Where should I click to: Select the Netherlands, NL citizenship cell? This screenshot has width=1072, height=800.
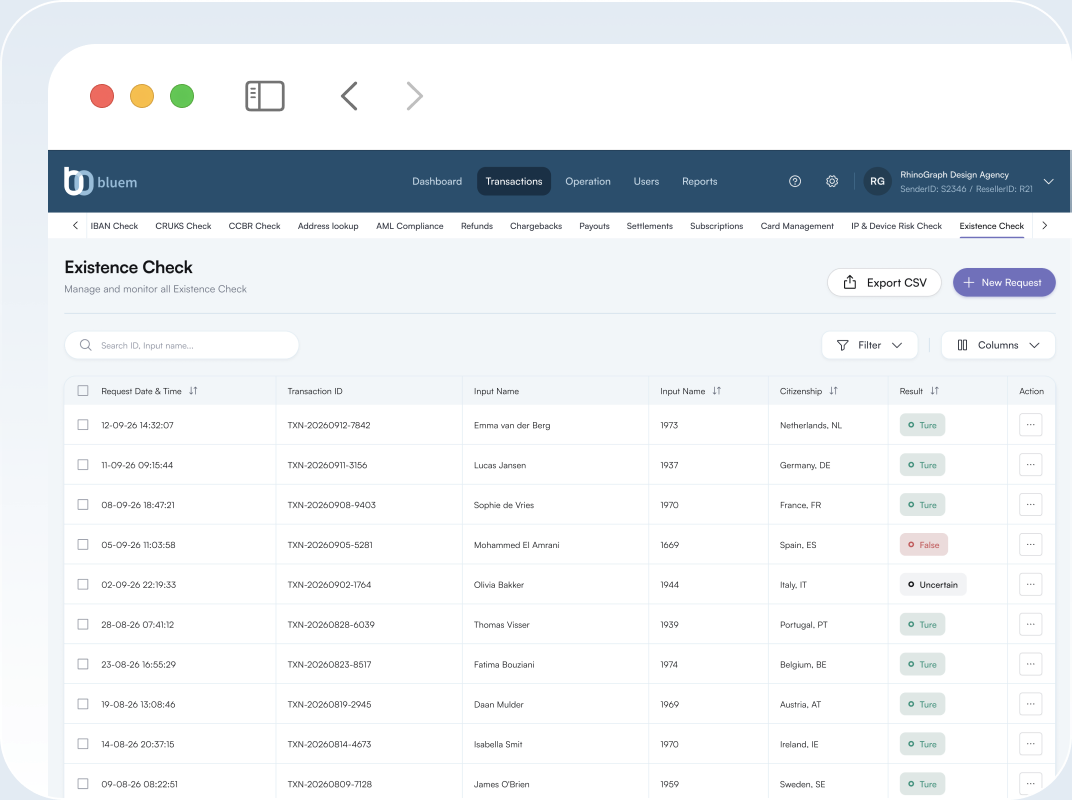811,425
